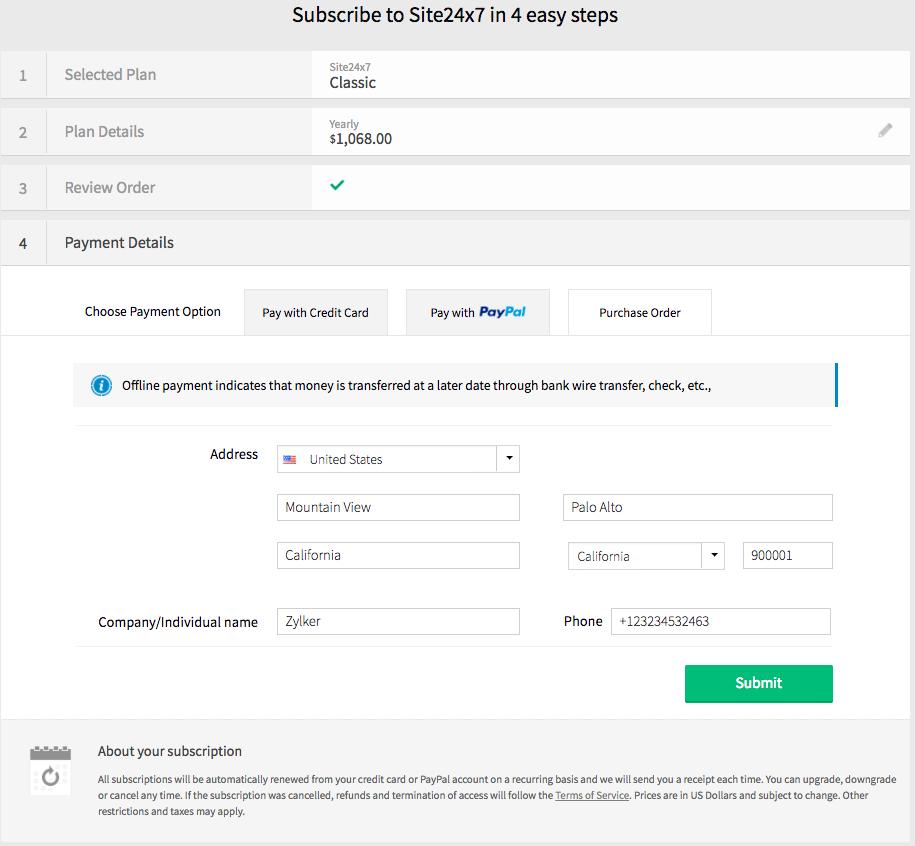This screenshot has width=915, height=846.
Task: Switch to the Pay with PayPal tab
Action: (x=477, y=313)
